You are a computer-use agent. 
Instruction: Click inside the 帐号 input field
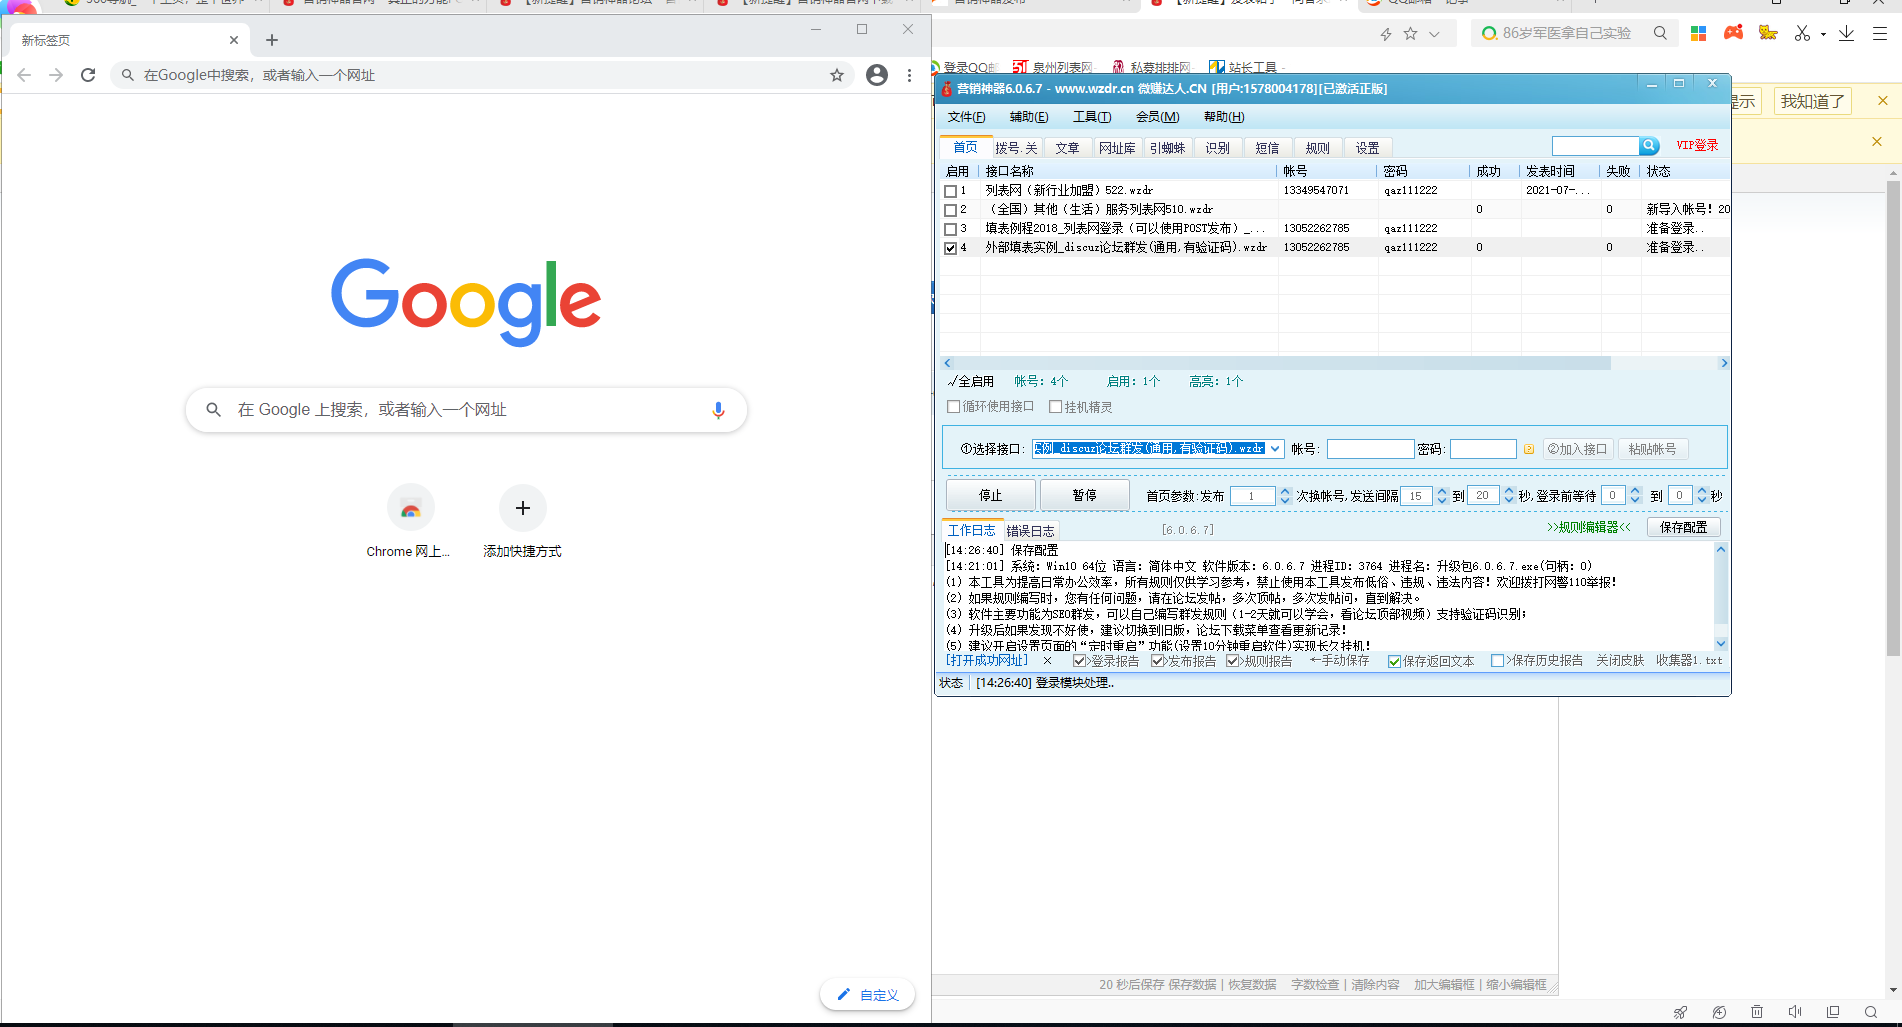pyautogui.click(x=1370, y=448)
